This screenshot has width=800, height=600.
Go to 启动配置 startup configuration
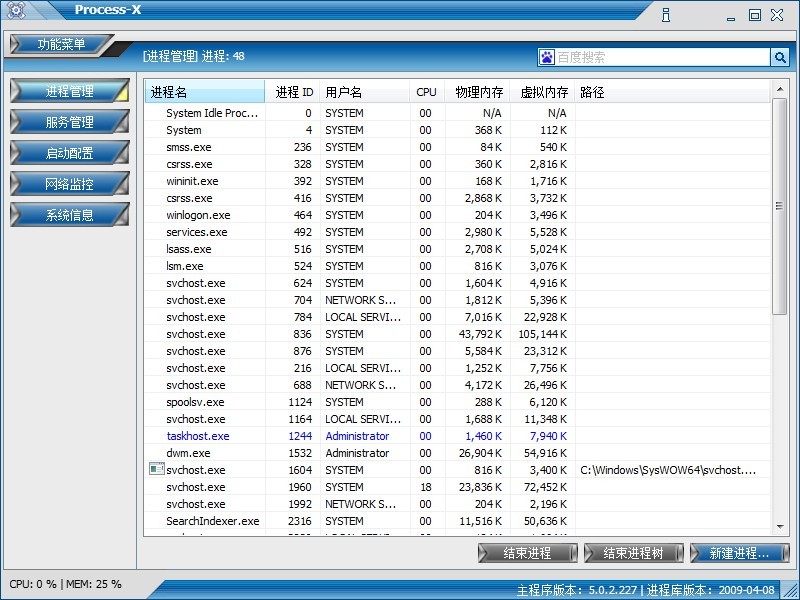click(x=69, y=153)
